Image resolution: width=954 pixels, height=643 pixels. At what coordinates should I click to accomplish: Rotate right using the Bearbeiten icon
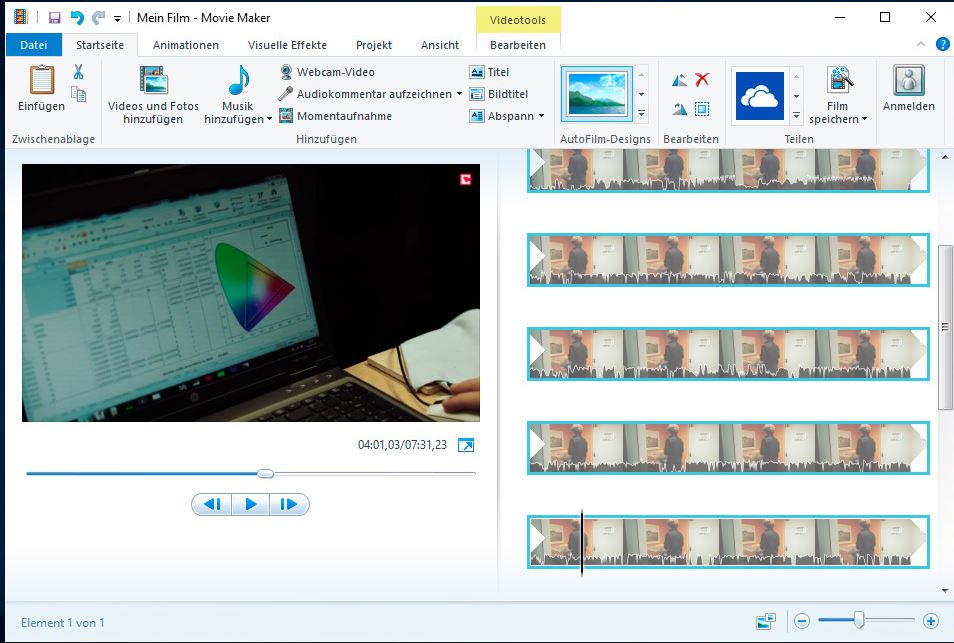[x=680, y=109]
